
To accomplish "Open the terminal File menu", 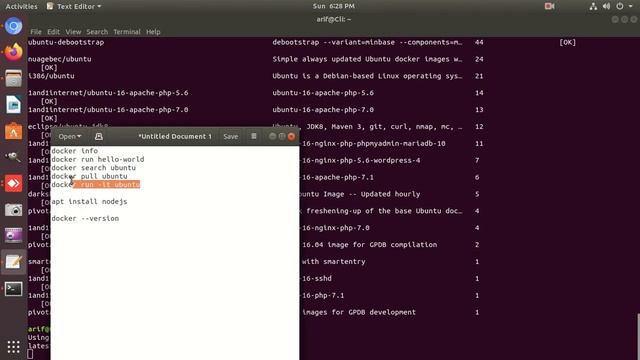I will 36,32.
